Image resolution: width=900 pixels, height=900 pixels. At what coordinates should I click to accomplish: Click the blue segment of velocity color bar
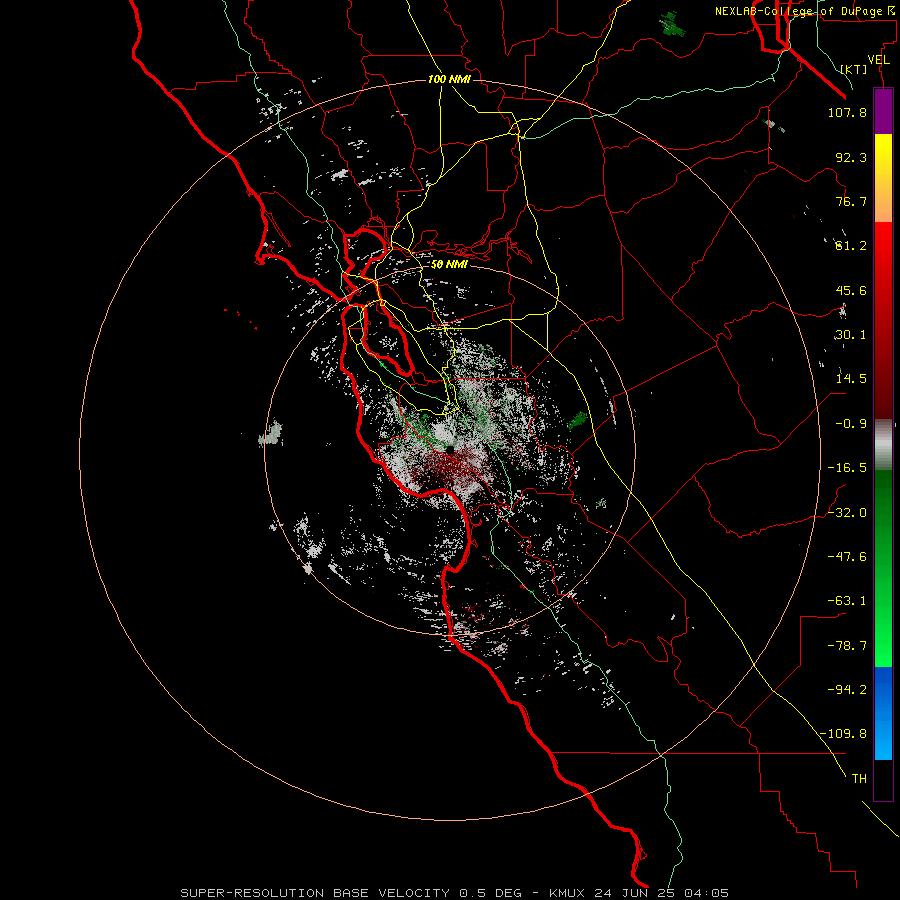(883, 713)
